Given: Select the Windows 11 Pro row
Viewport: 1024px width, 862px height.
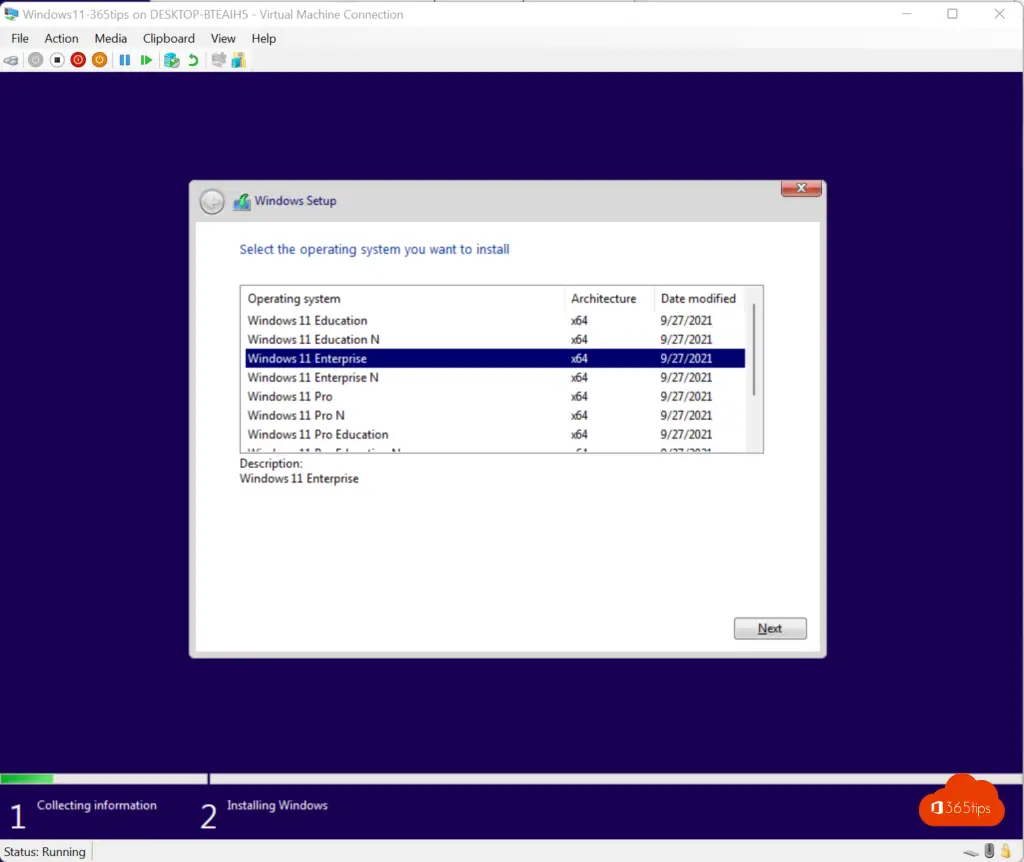Looking at the screenshot, I should [x=495, y=396].
